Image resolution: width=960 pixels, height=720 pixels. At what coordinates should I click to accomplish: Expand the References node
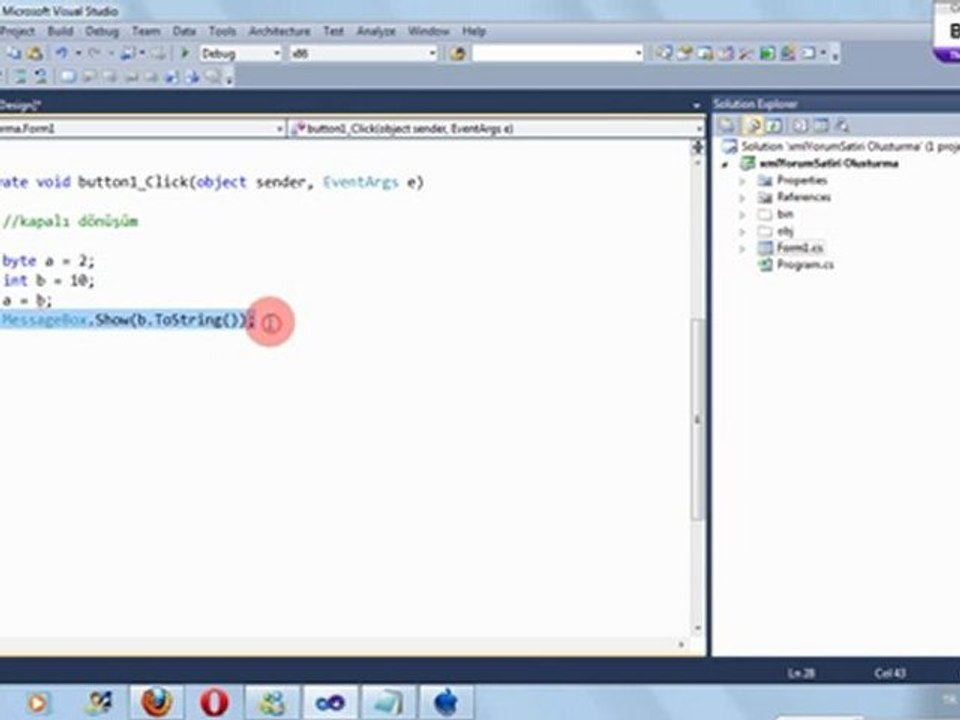(742, 198)
